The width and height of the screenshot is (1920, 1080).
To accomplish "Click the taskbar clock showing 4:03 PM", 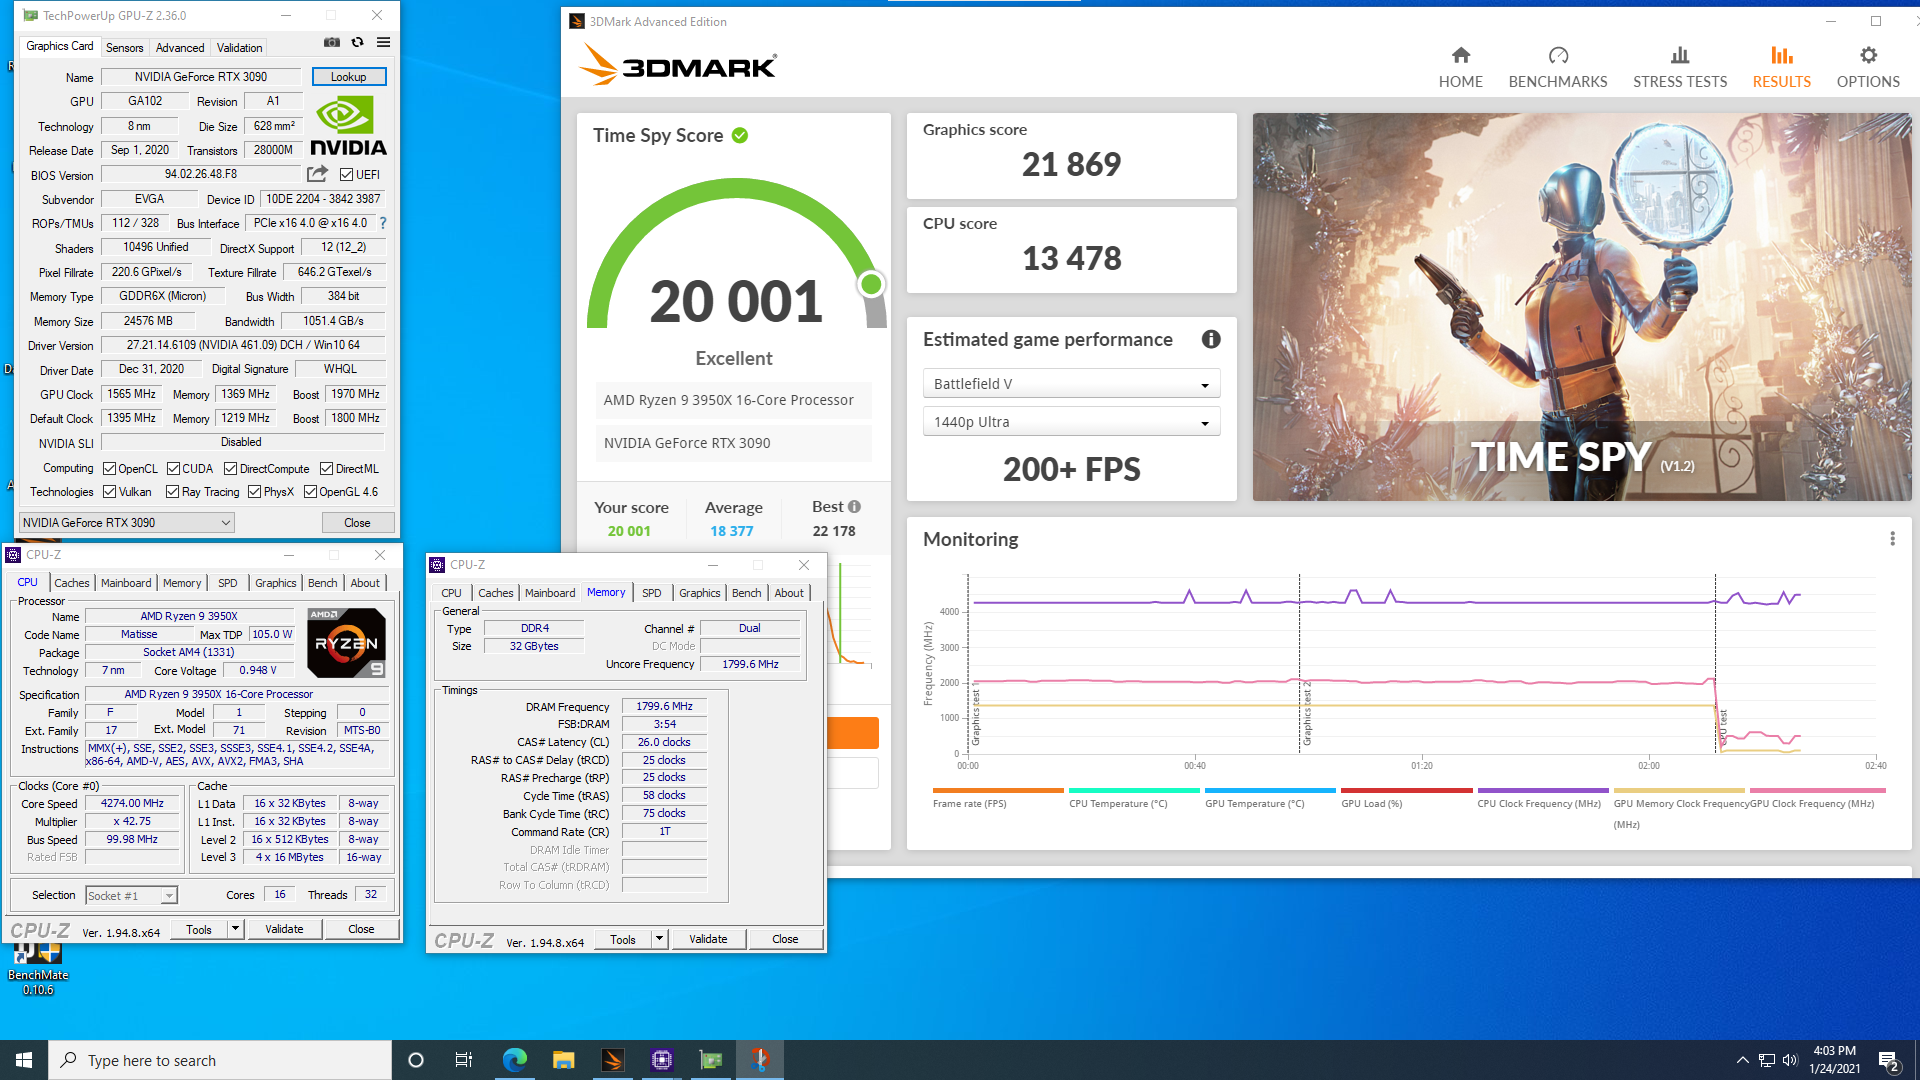I will [1834, 1060].
